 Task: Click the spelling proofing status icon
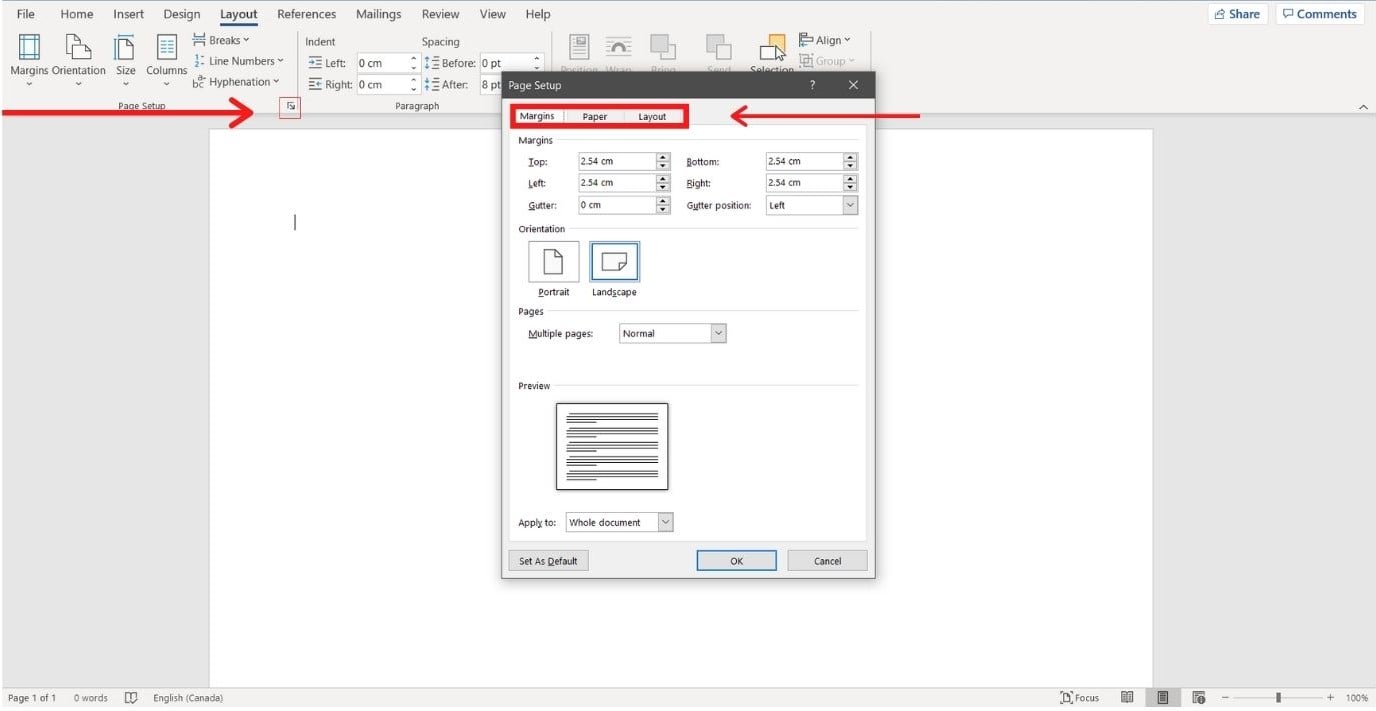point(130,698)
